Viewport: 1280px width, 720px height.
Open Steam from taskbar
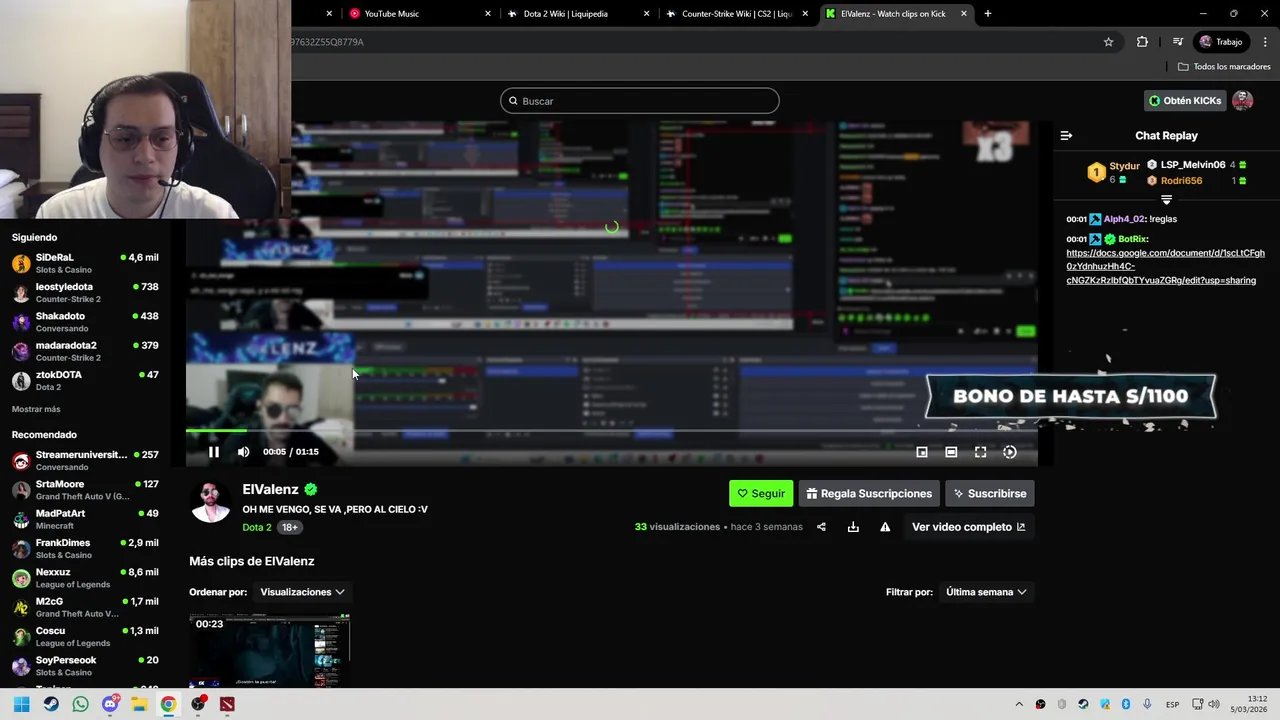(51, 704)
